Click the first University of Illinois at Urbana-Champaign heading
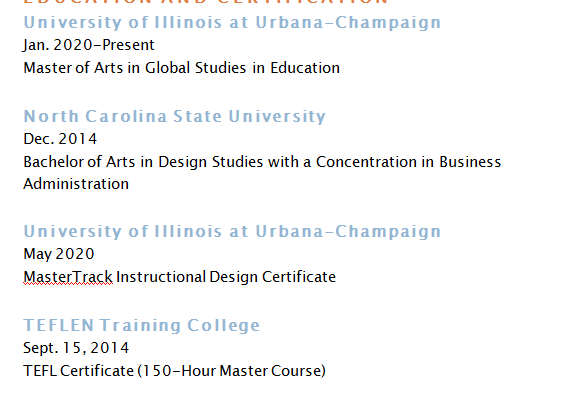Screen dimensions: 568x394 click(232, 22)
